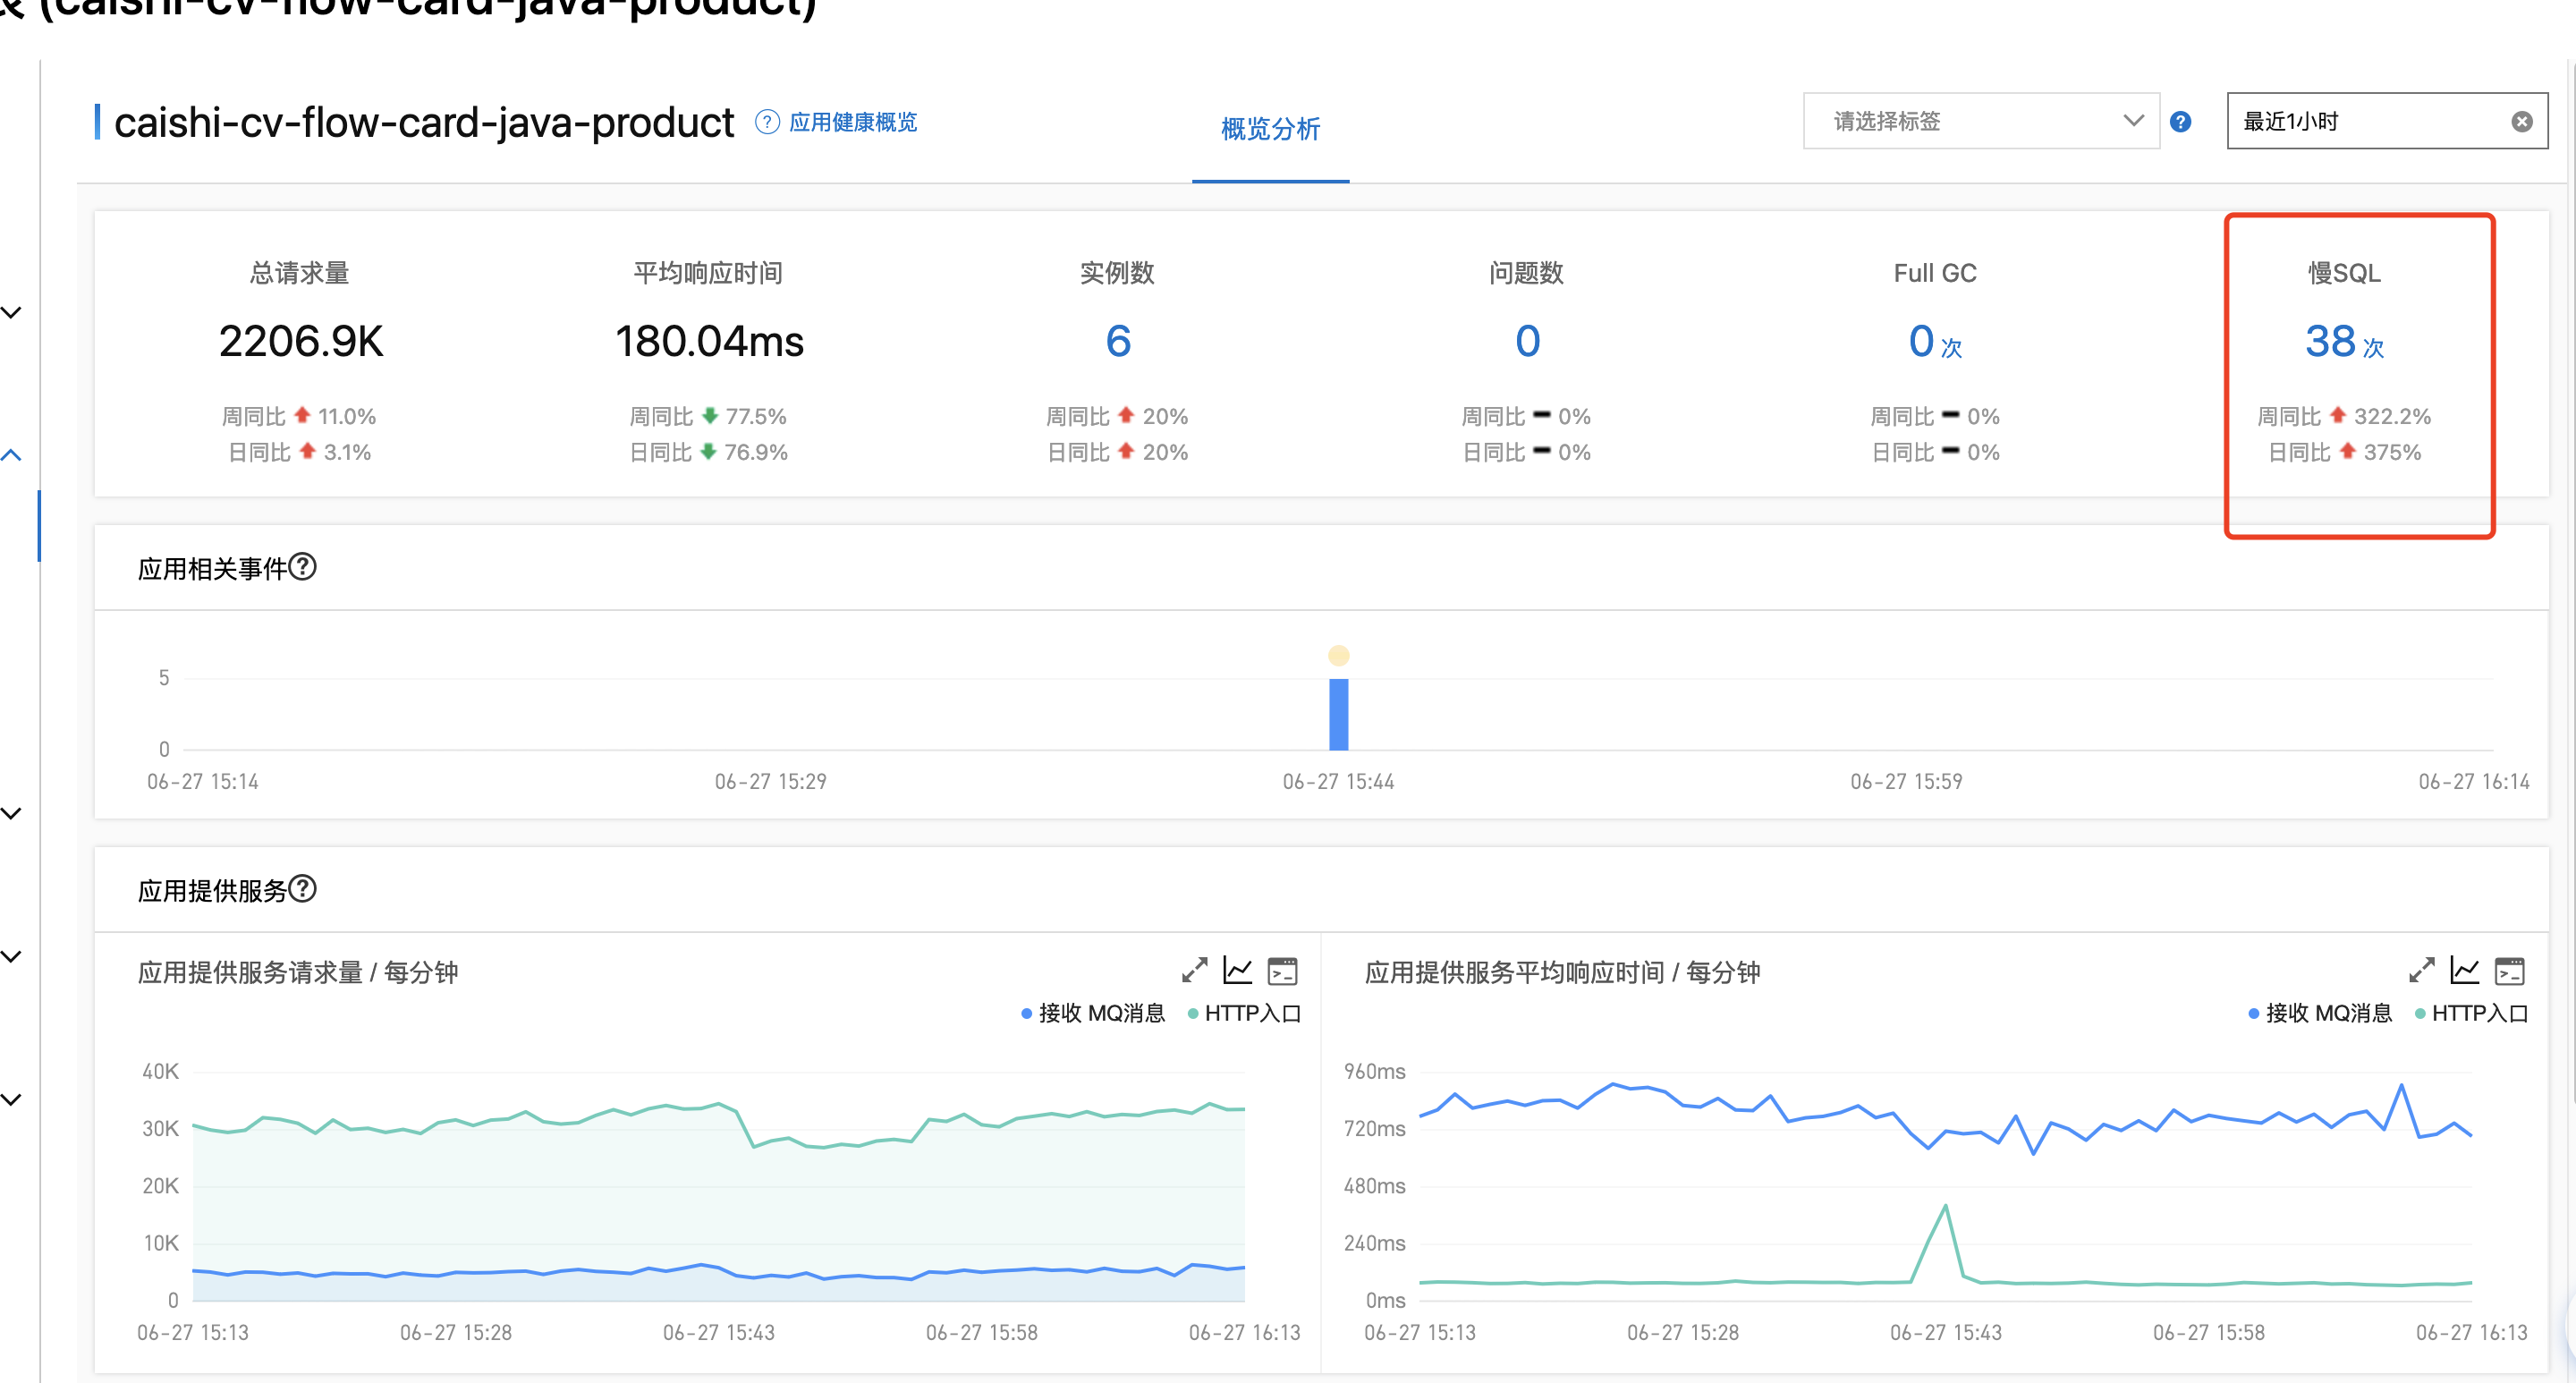
Task: Open line chart compare in request volume panel
Action: click(x=1238, y=970)
